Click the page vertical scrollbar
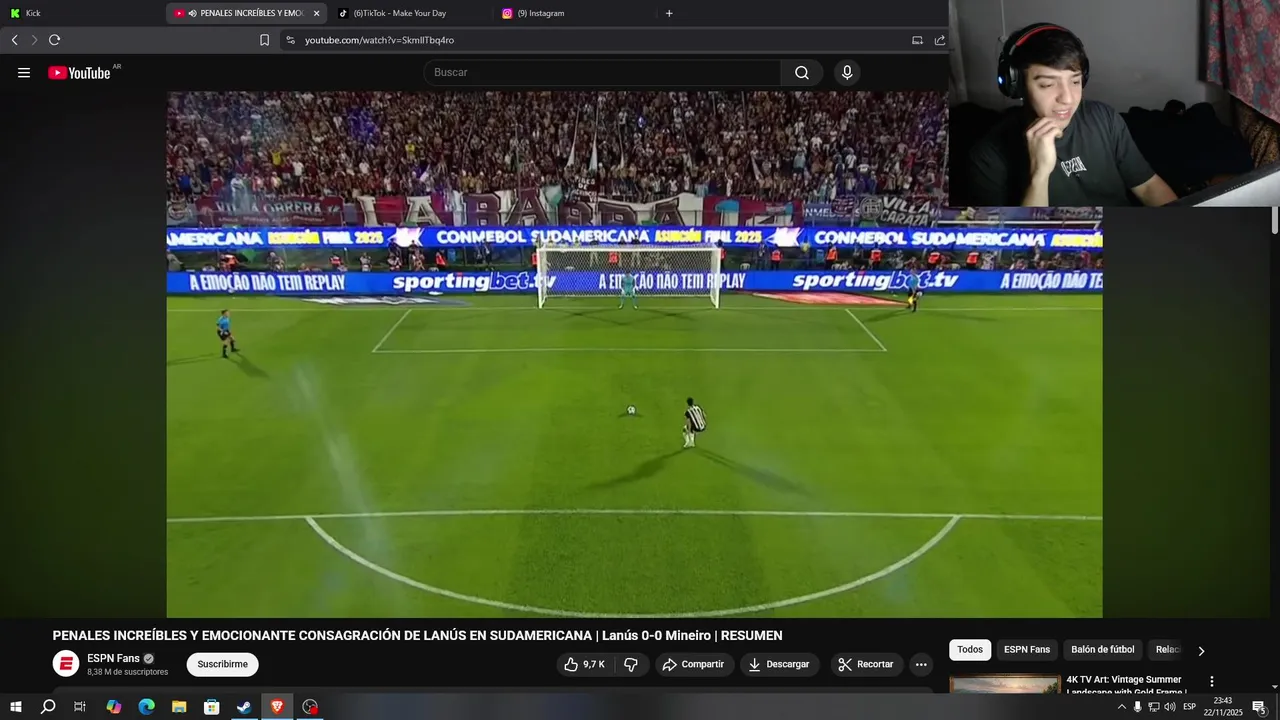 1274,220
